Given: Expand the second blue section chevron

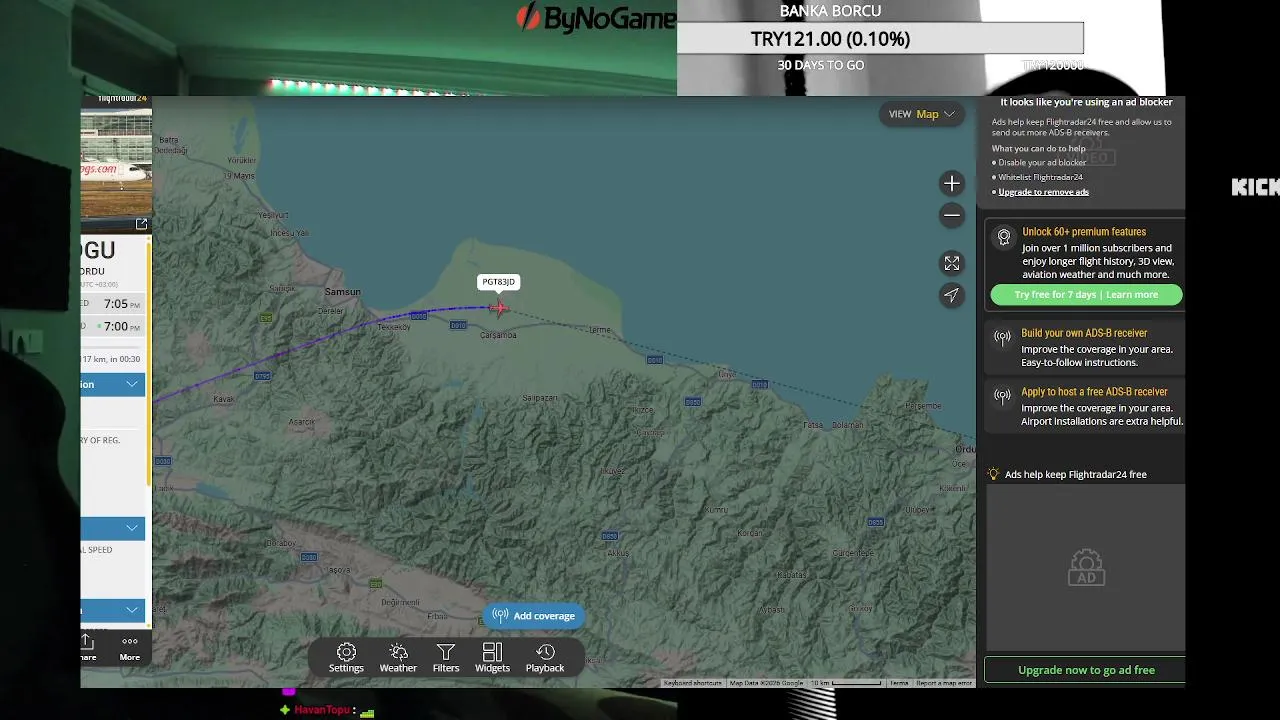Looking at the screenshot, I should tap(132, 528).
